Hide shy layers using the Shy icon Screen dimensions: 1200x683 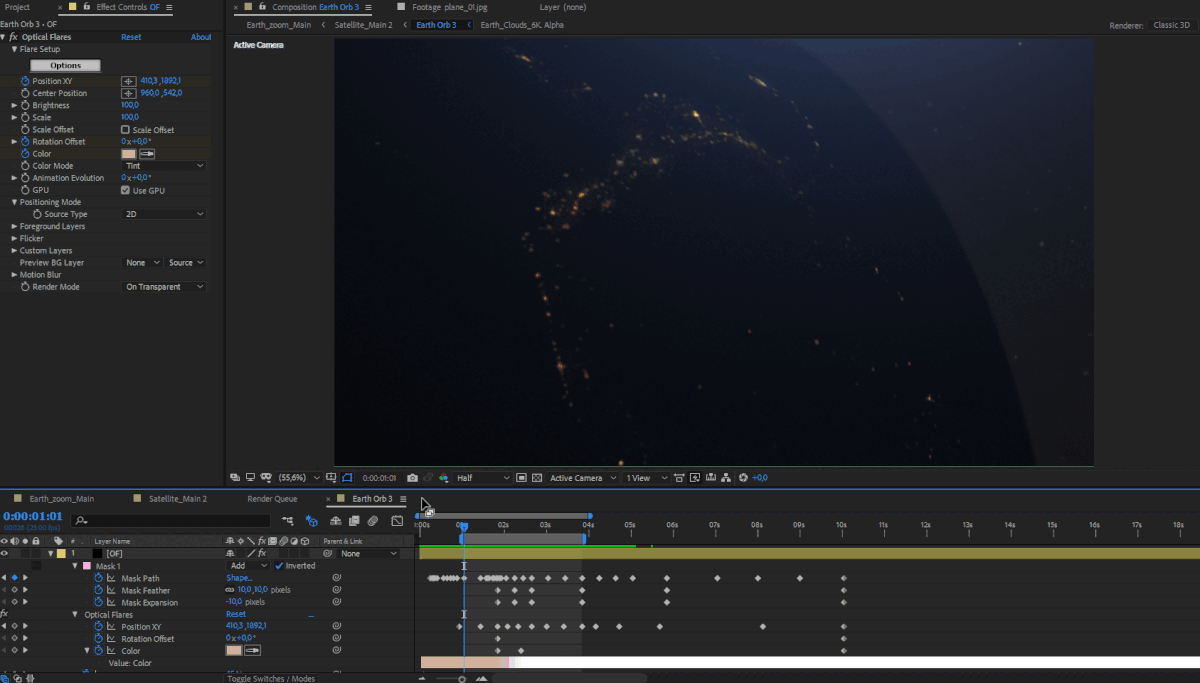[336, 520]
